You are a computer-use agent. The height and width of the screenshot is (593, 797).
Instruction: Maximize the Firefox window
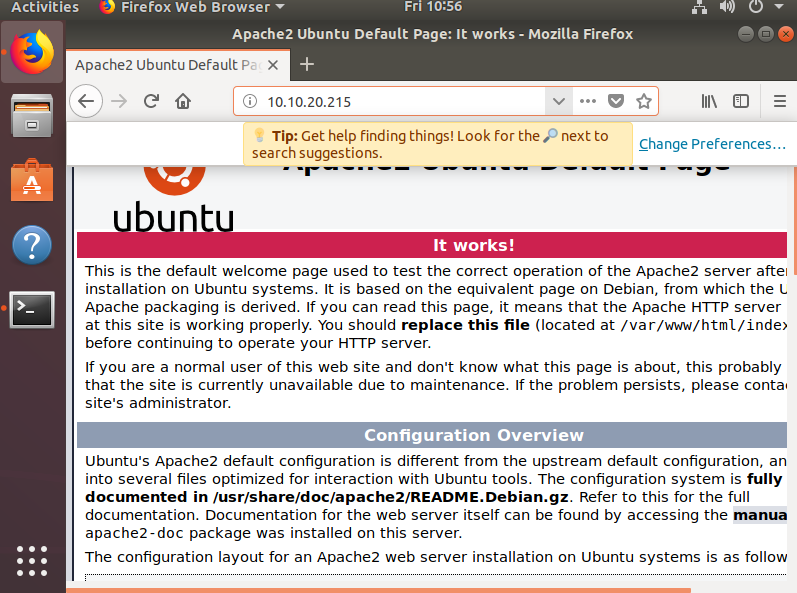pos(765,34)
